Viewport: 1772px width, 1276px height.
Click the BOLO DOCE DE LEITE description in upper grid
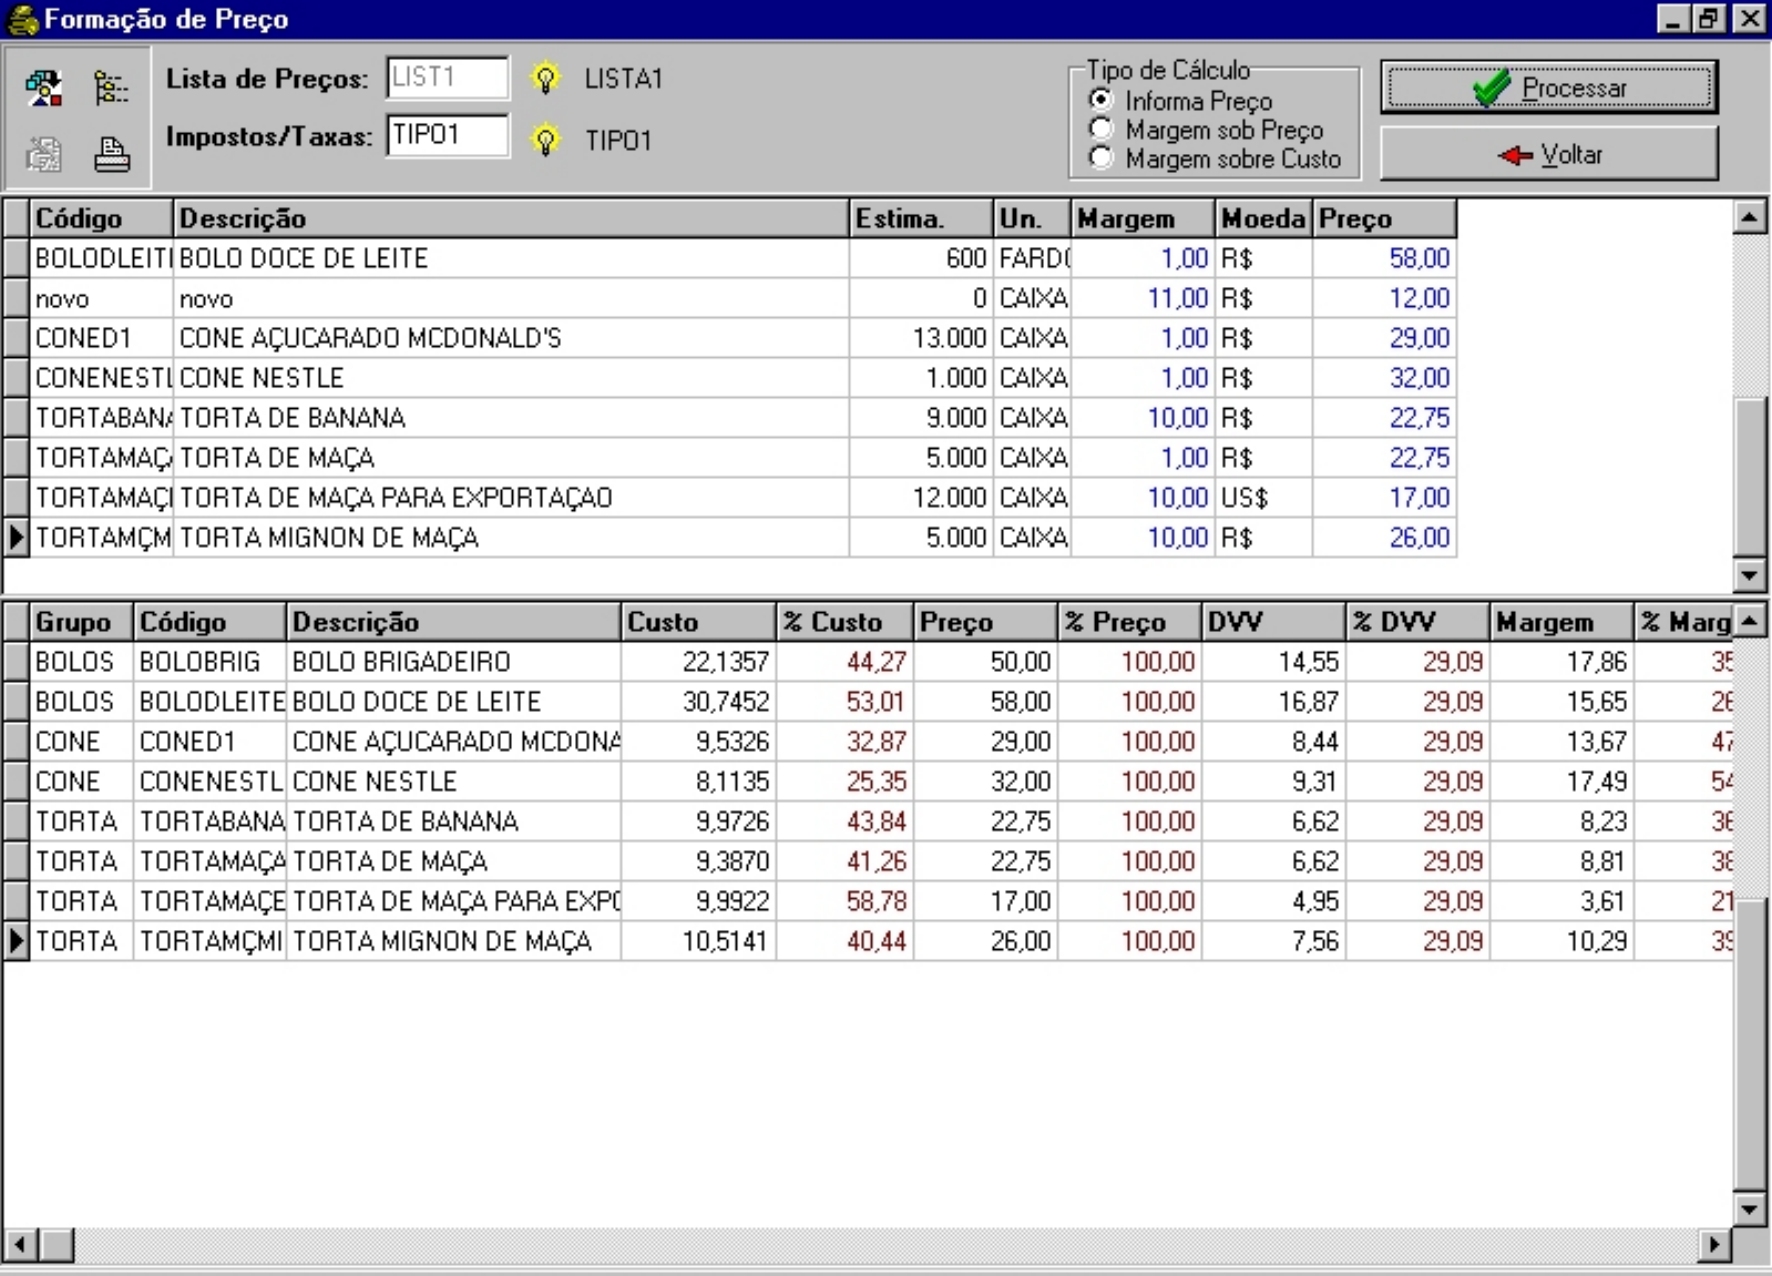click(x=511, y=258)
